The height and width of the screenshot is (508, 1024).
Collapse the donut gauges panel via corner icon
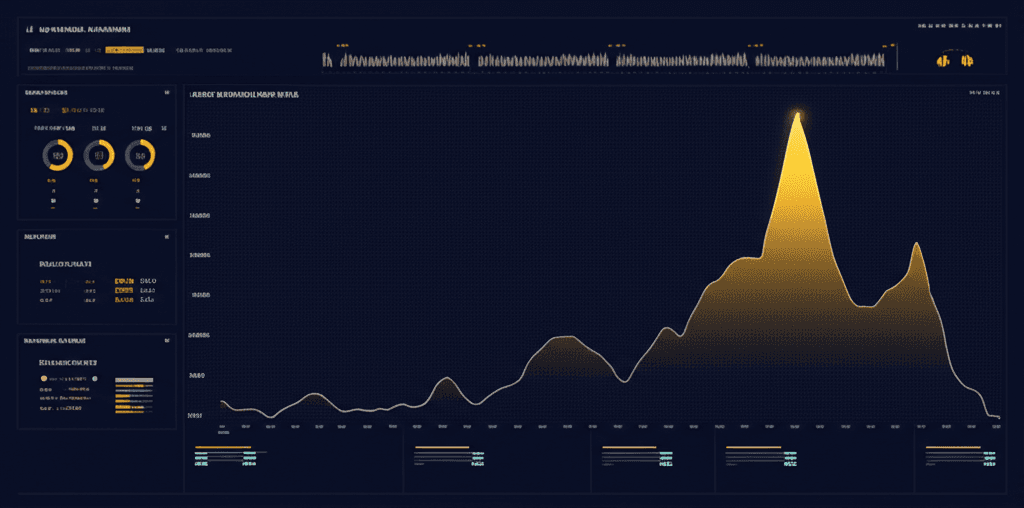click(168, 93)
